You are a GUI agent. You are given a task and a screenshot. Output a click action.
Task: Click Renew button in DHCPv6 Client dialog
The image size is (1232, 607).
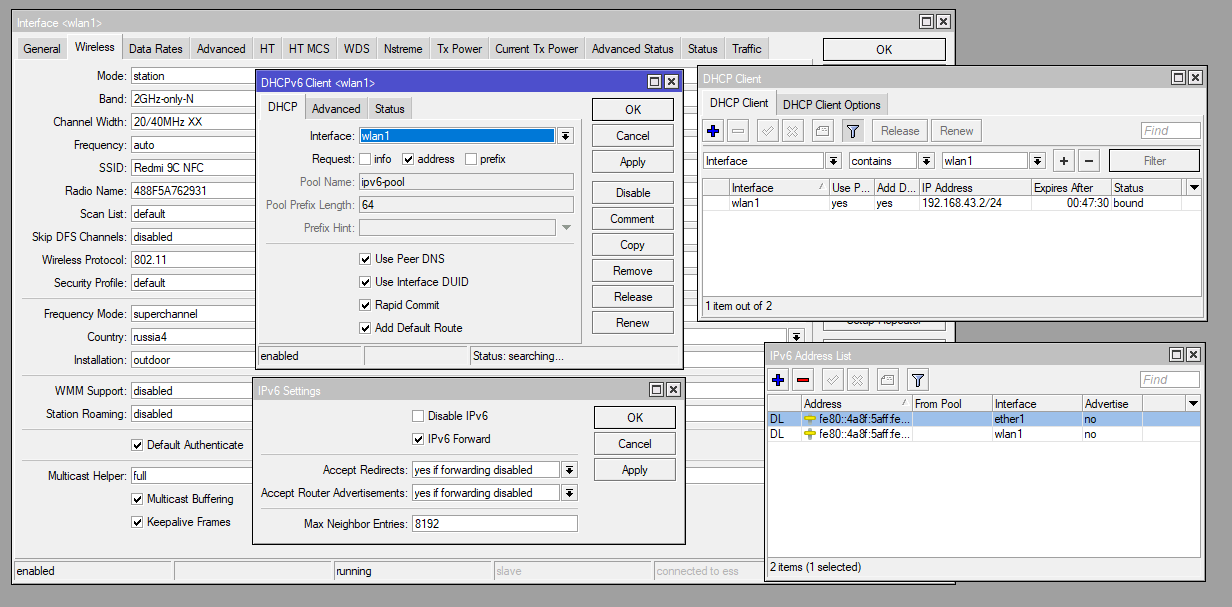pos(633,323)
